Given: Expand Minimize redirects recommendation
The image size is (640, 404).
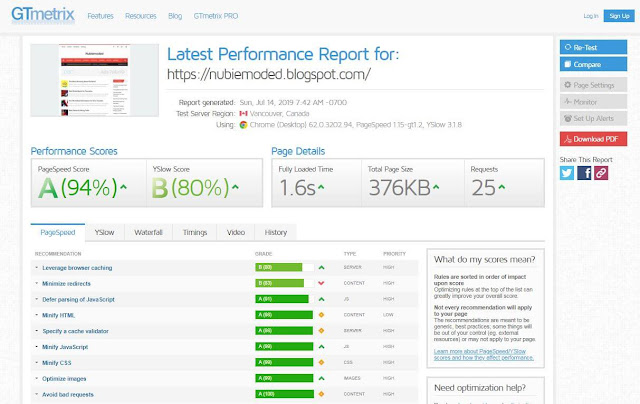Looking at the screenshot, I should 66,284.
